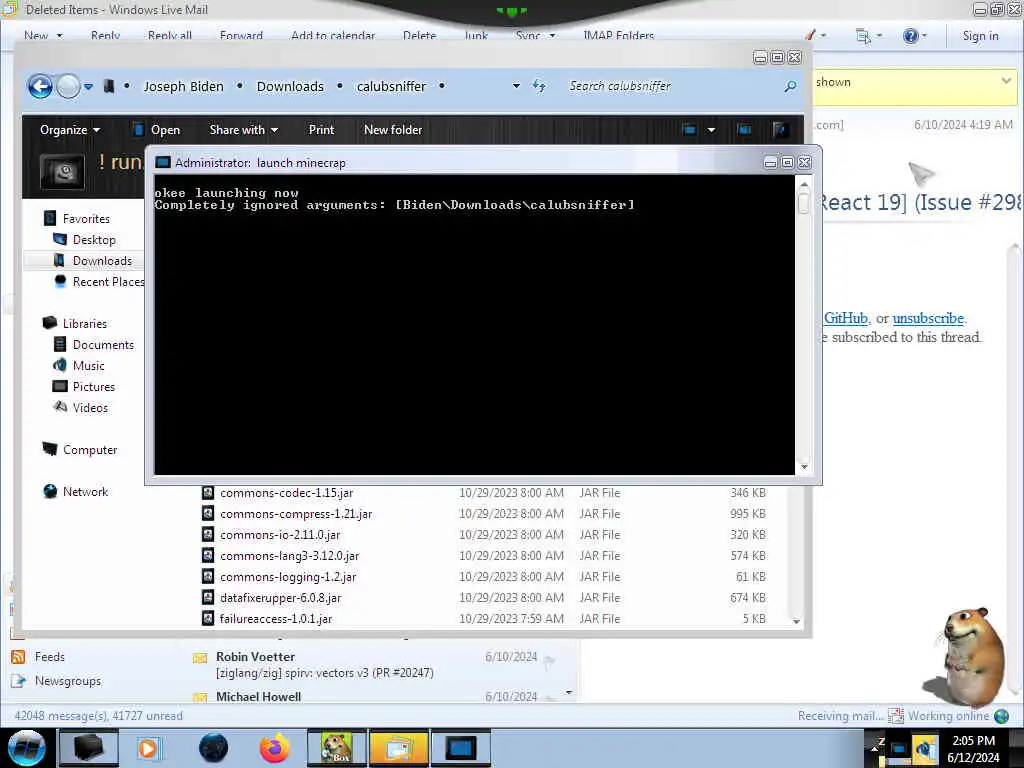
Task: Create a New folder
Action: click(393, 129)
